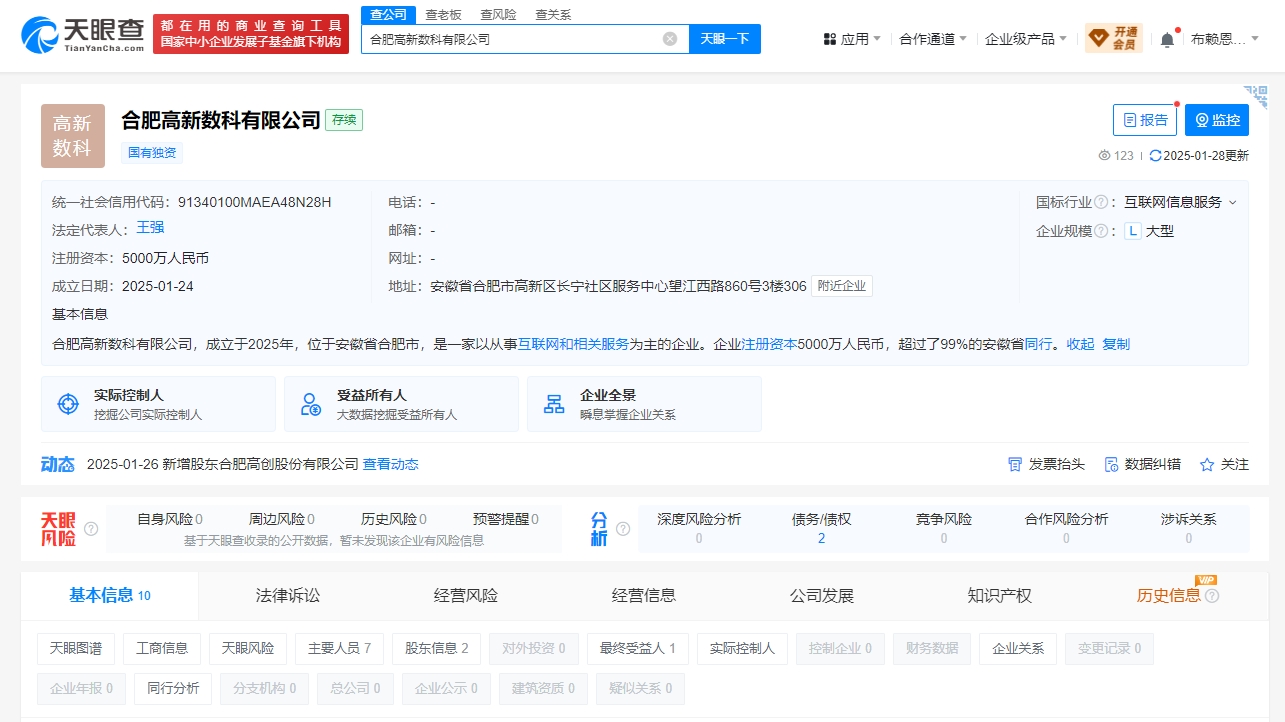Click the 开通会员 VIP button
This screenshot has height=722, width=1285.
click(x=1113, y=39)
